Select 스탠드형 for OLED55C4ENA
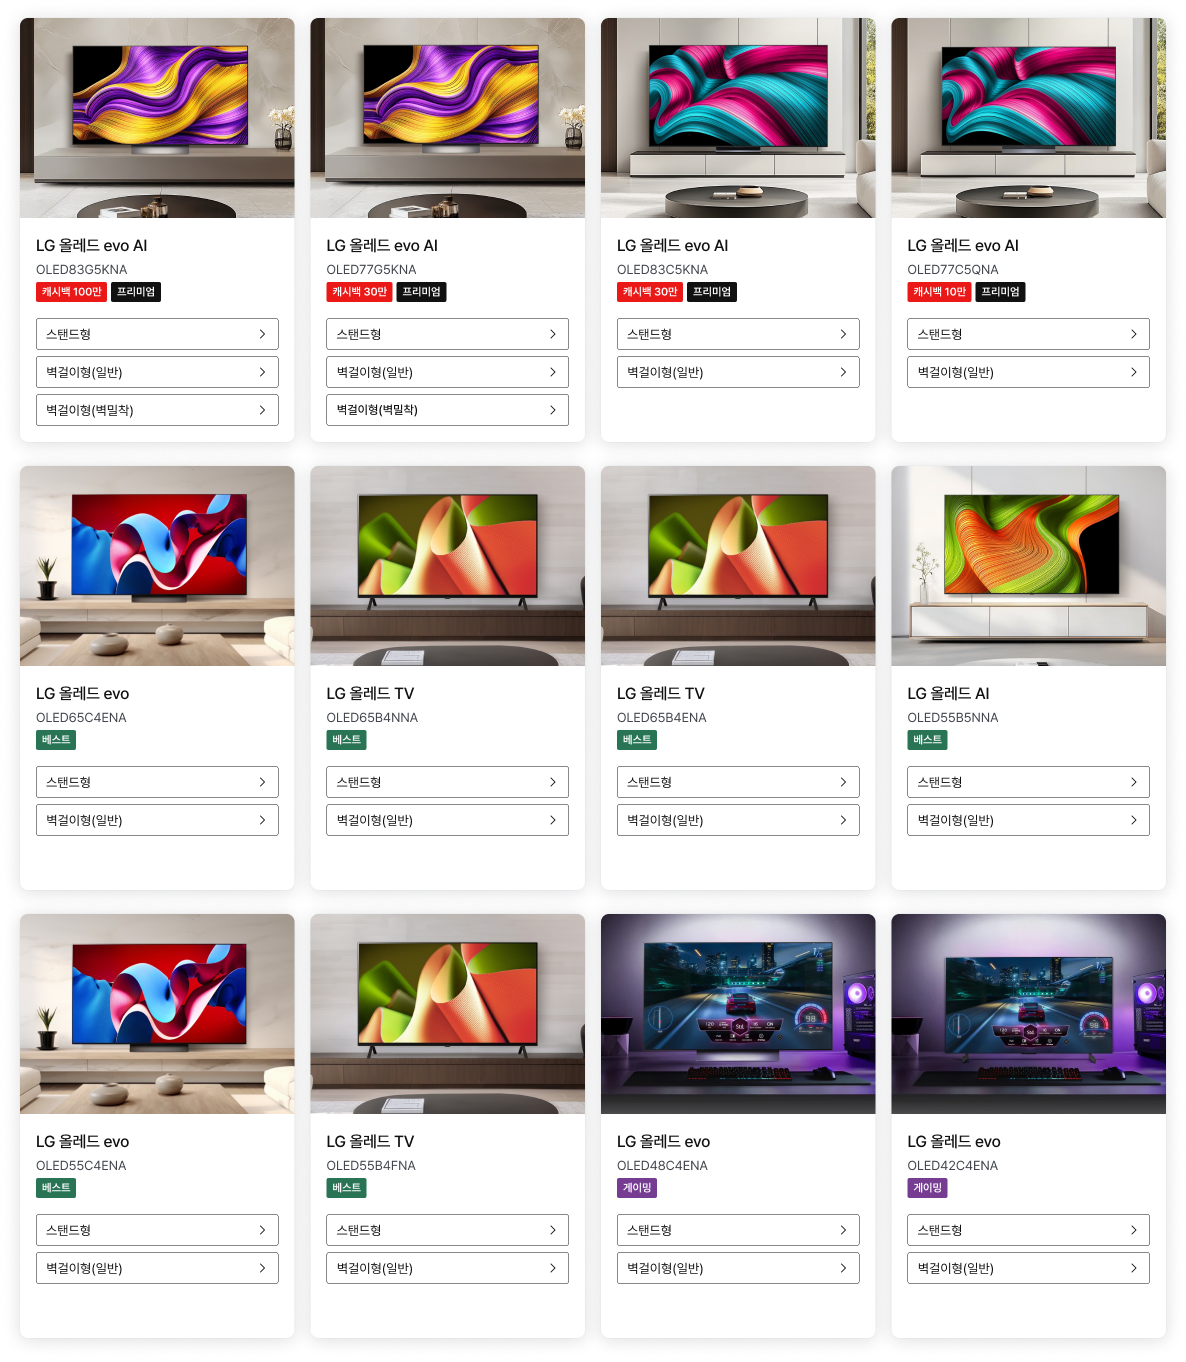 click(x=157, y=1230)
